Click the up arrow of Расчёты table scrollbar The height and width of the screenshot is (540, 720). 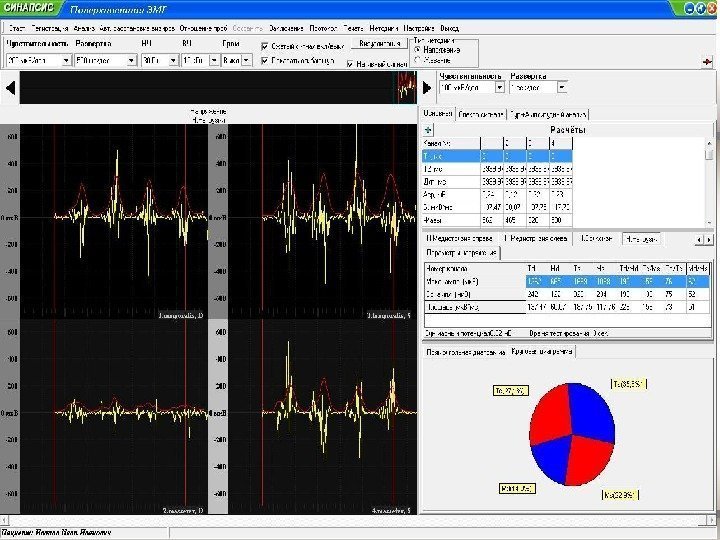710,142
